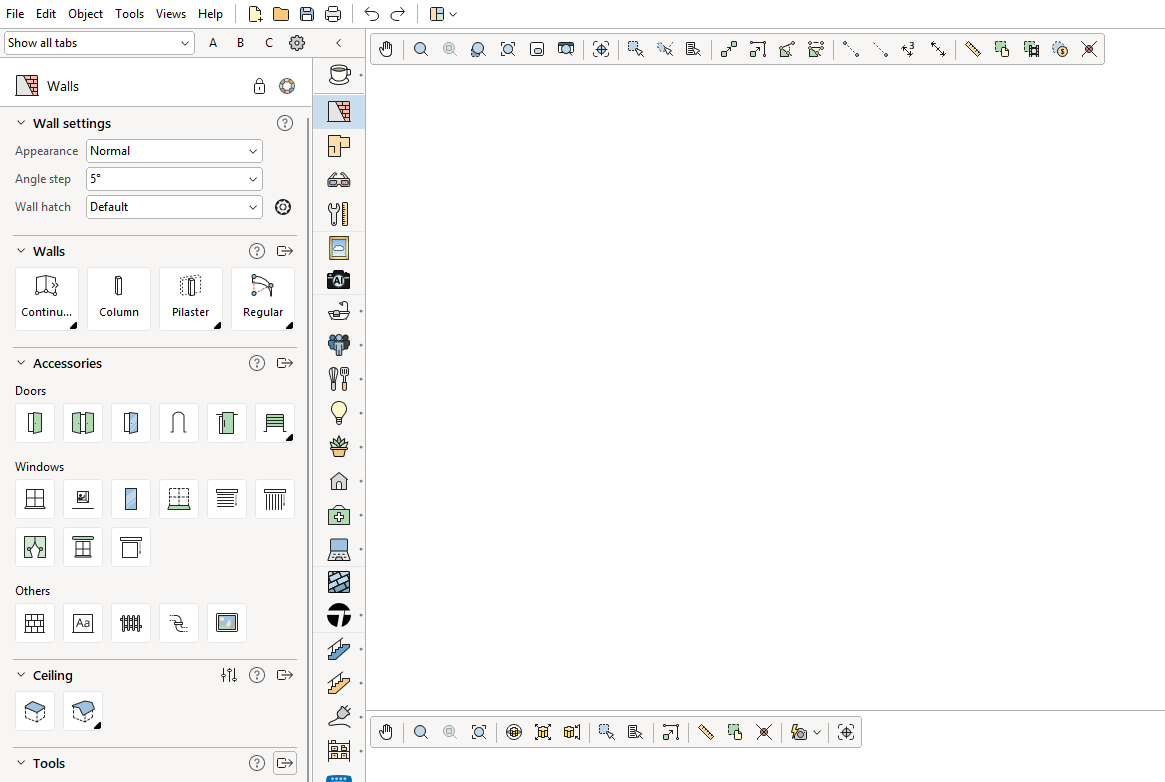Open the lighting bulb tab
The image size is (1165, 782).
coord(339,412)
